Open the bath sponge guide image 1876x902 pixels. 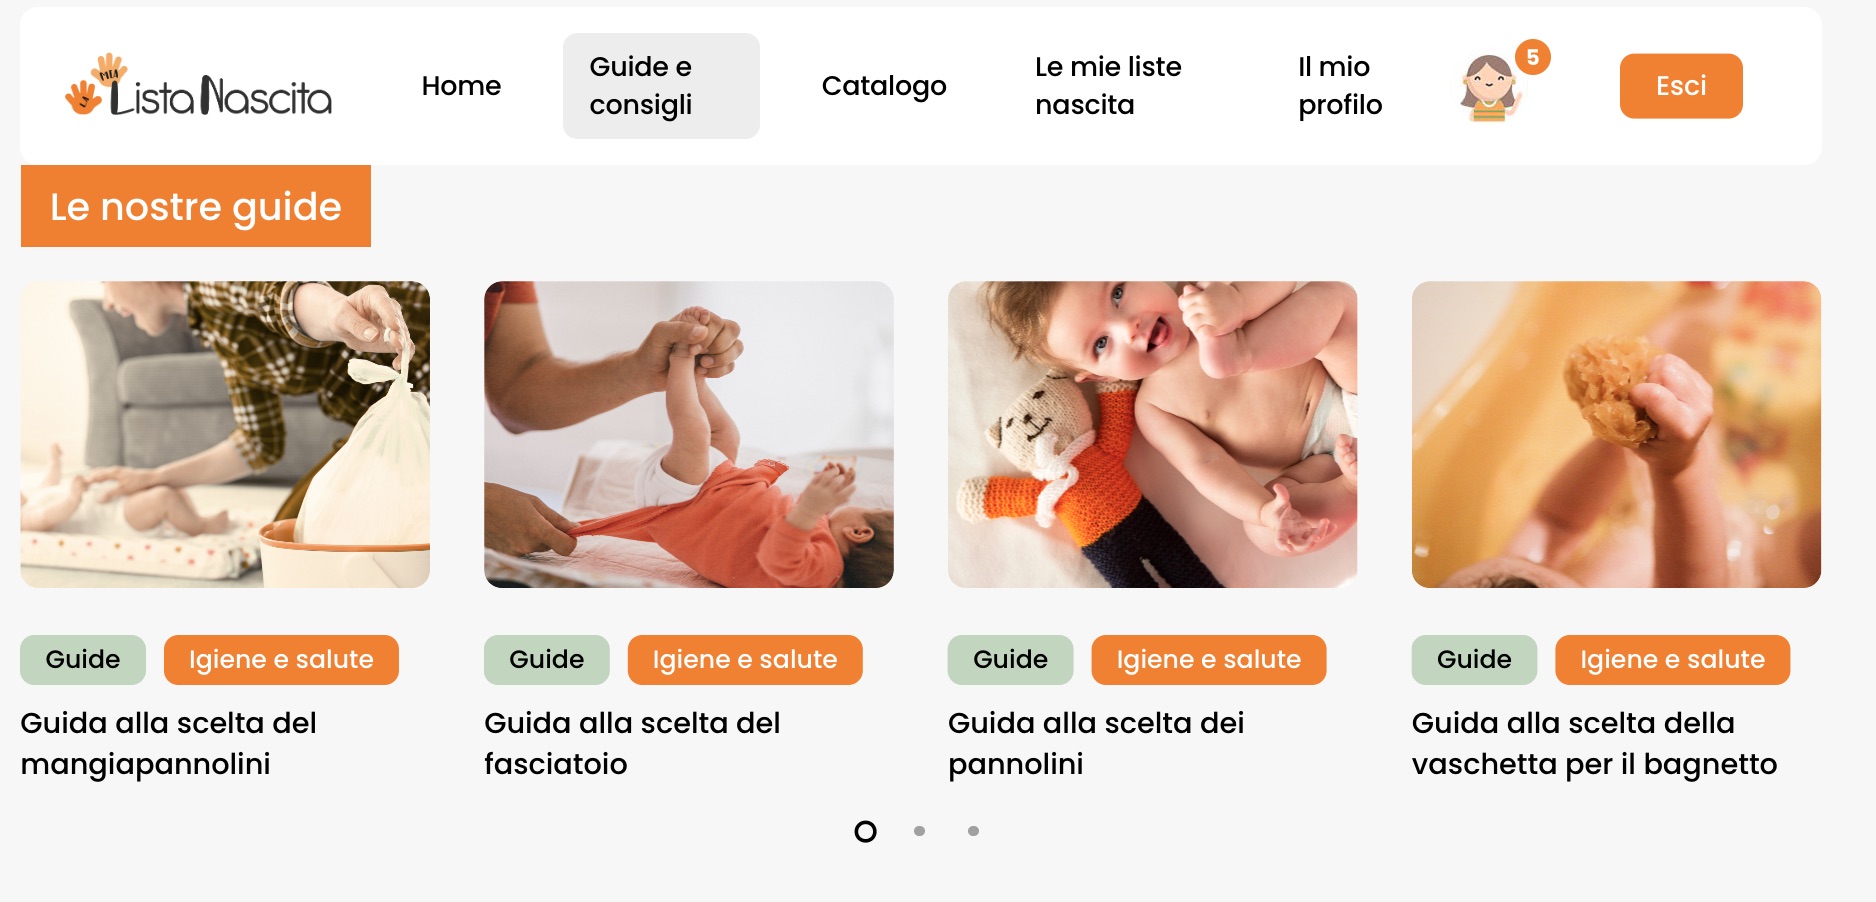click(1616, 434)
